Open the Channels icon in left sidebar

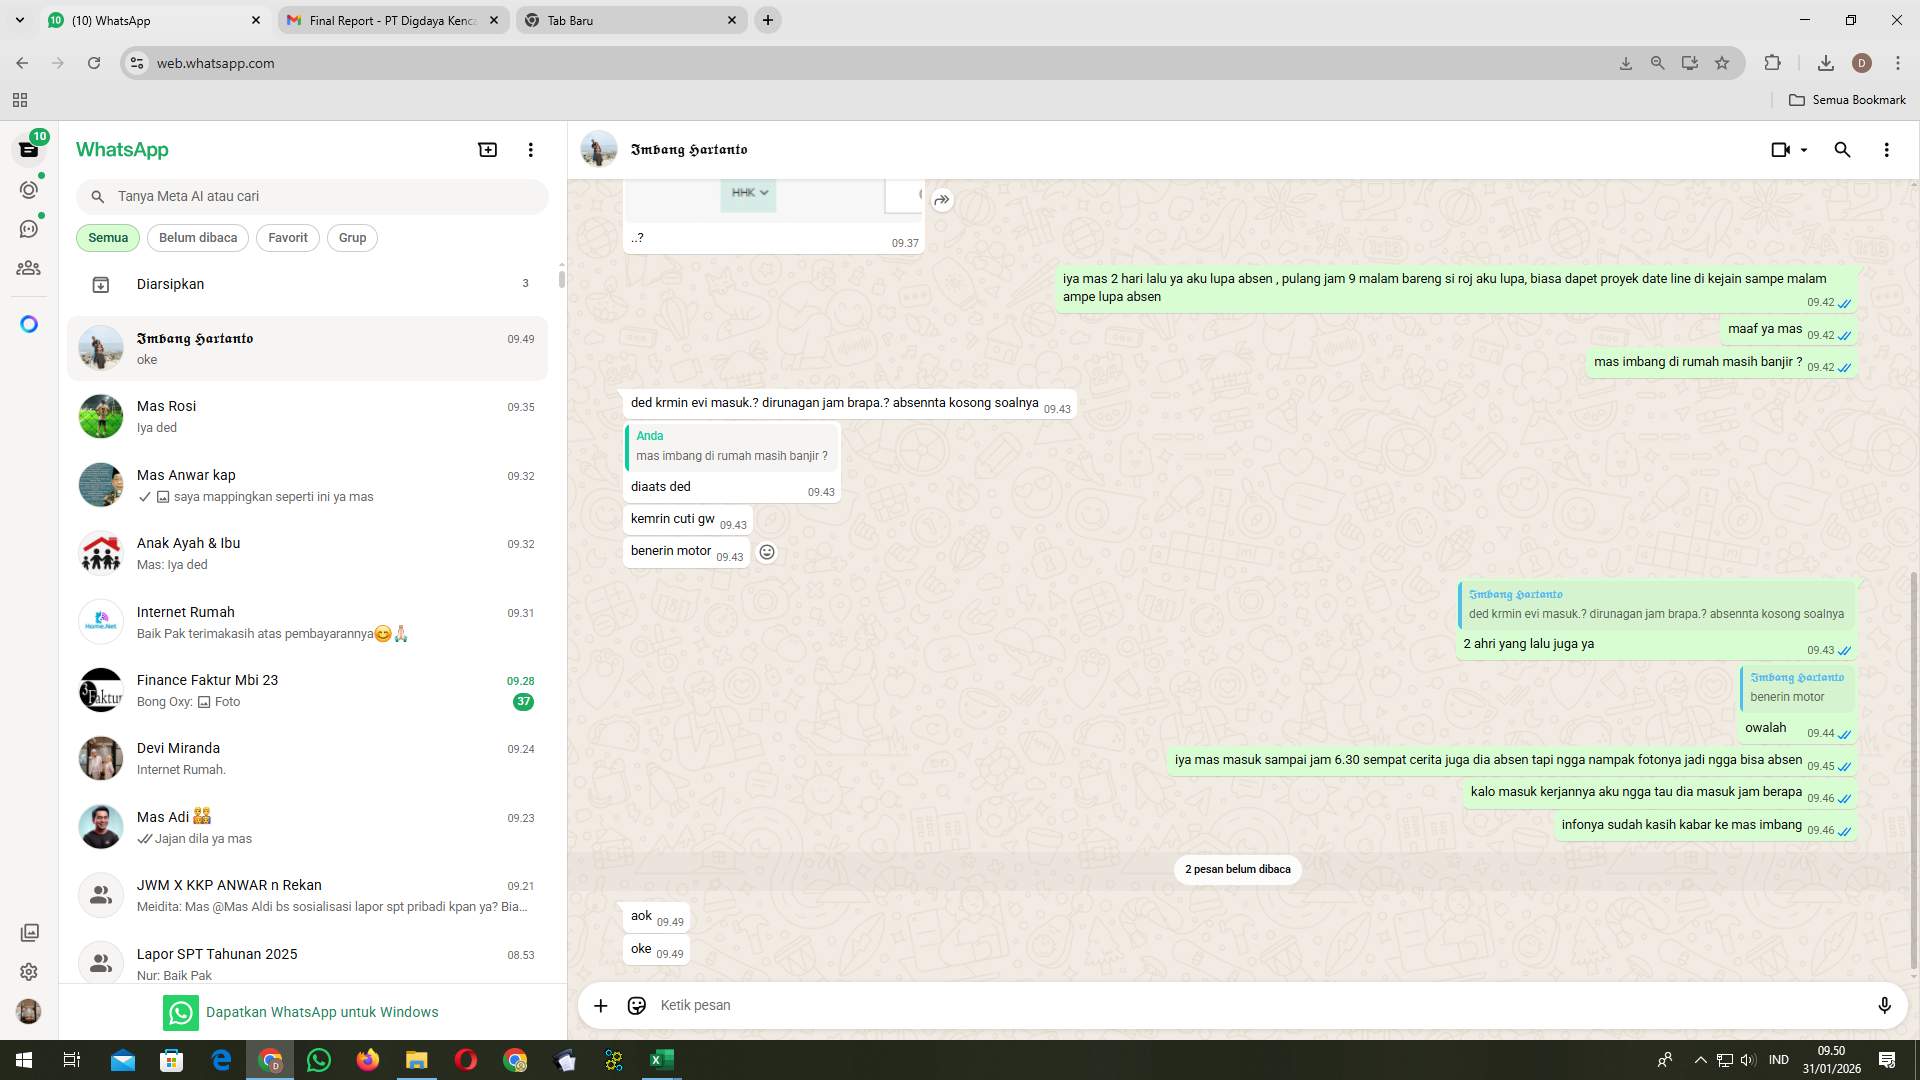[x=29, y=228]
